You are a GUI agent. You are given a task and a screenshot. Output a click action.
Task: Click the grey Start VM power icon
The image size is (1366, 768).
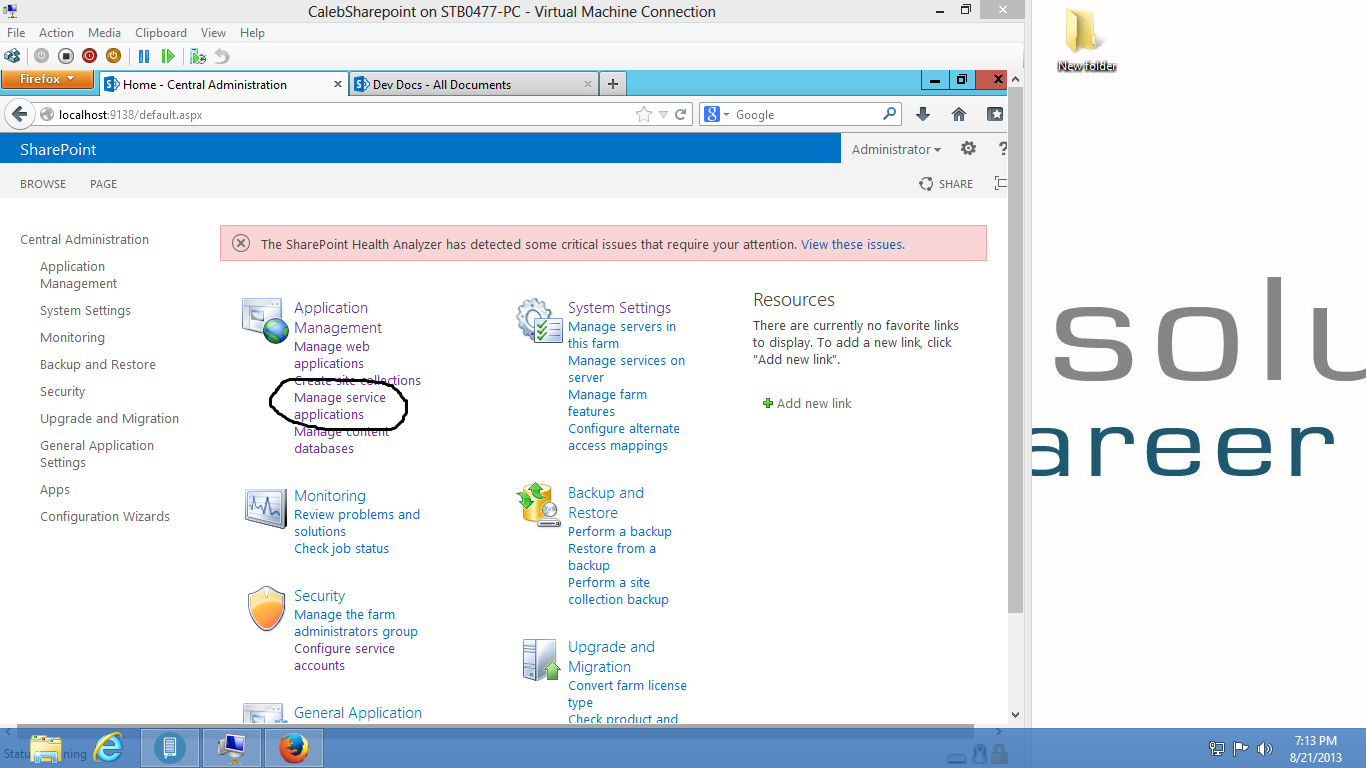(42, 56)
